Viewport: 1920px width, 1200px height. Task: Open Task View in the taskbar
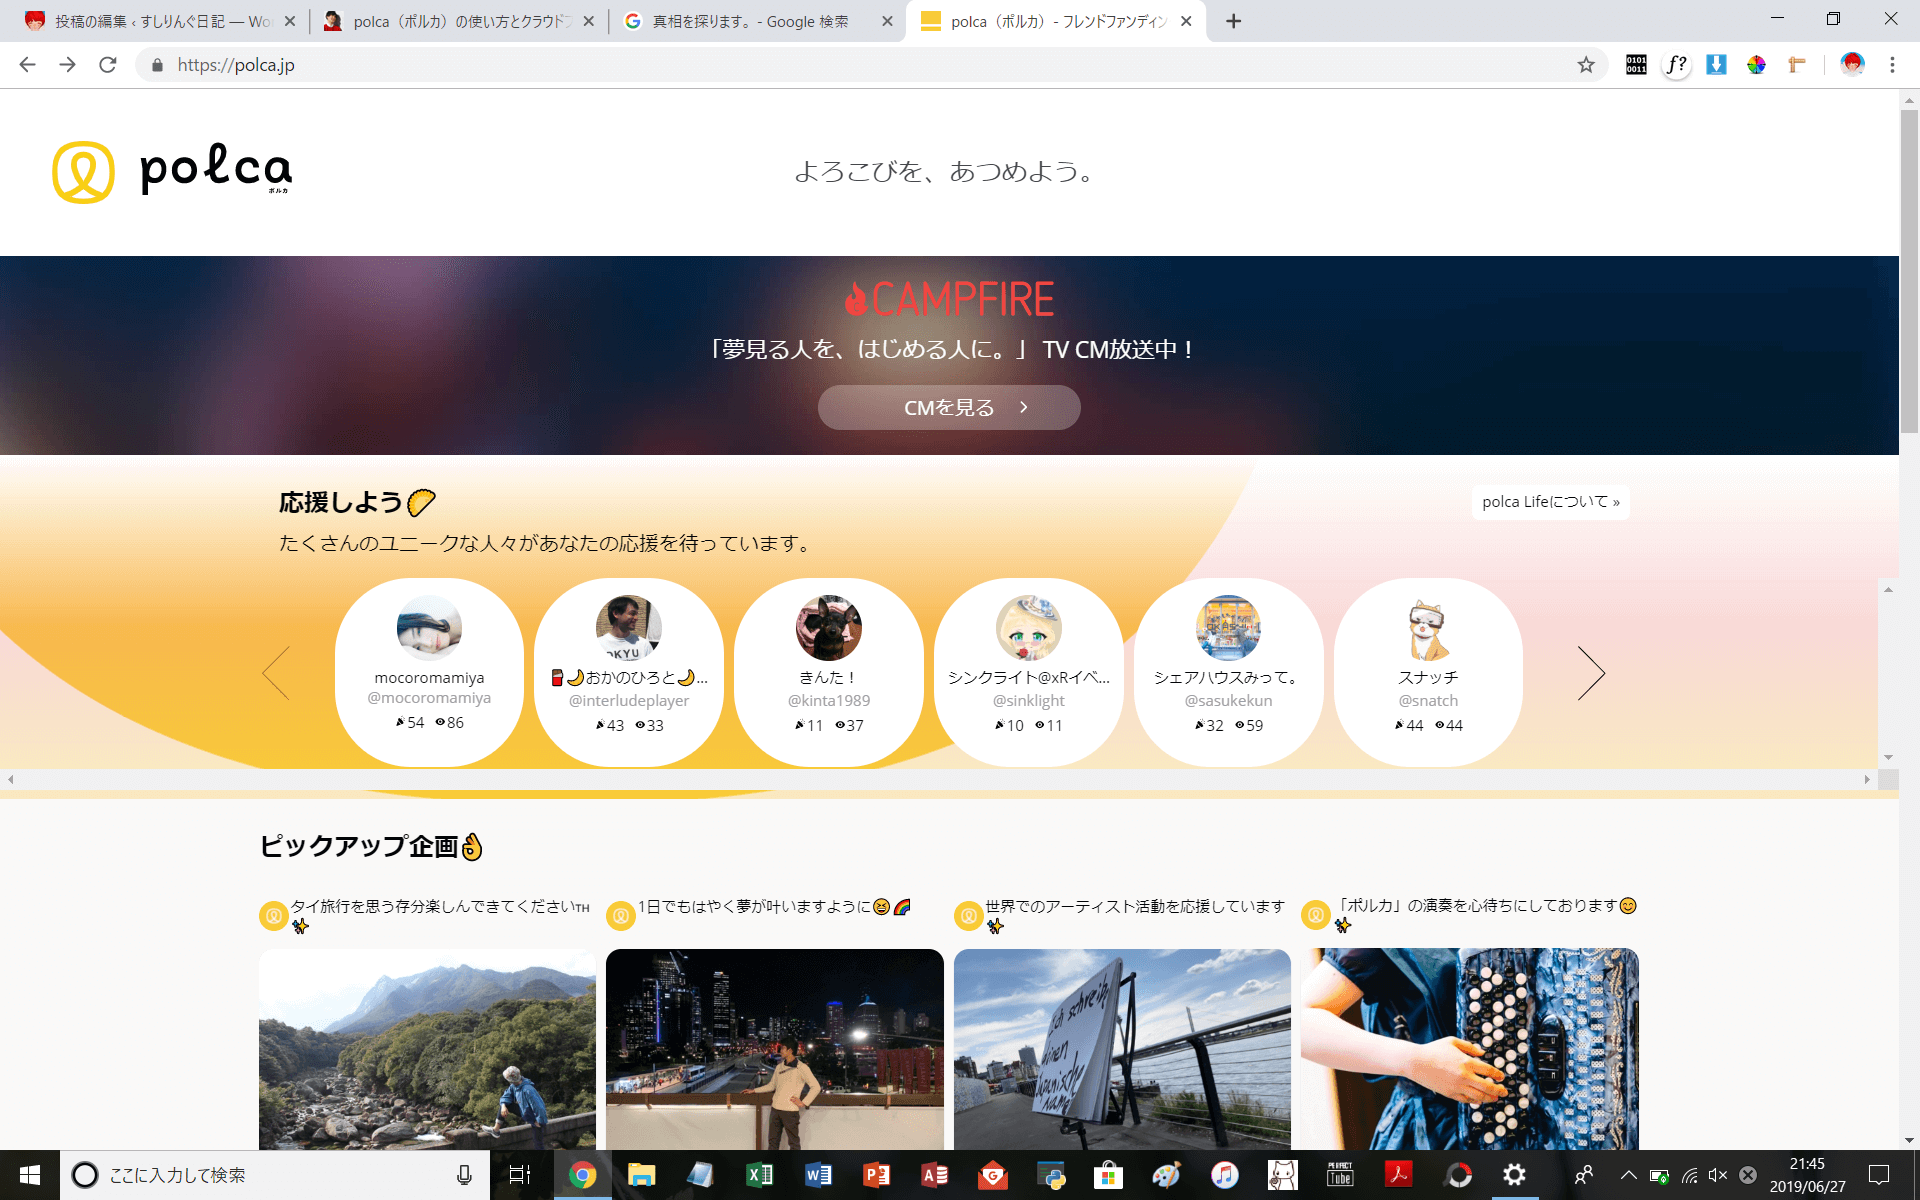520,1175
